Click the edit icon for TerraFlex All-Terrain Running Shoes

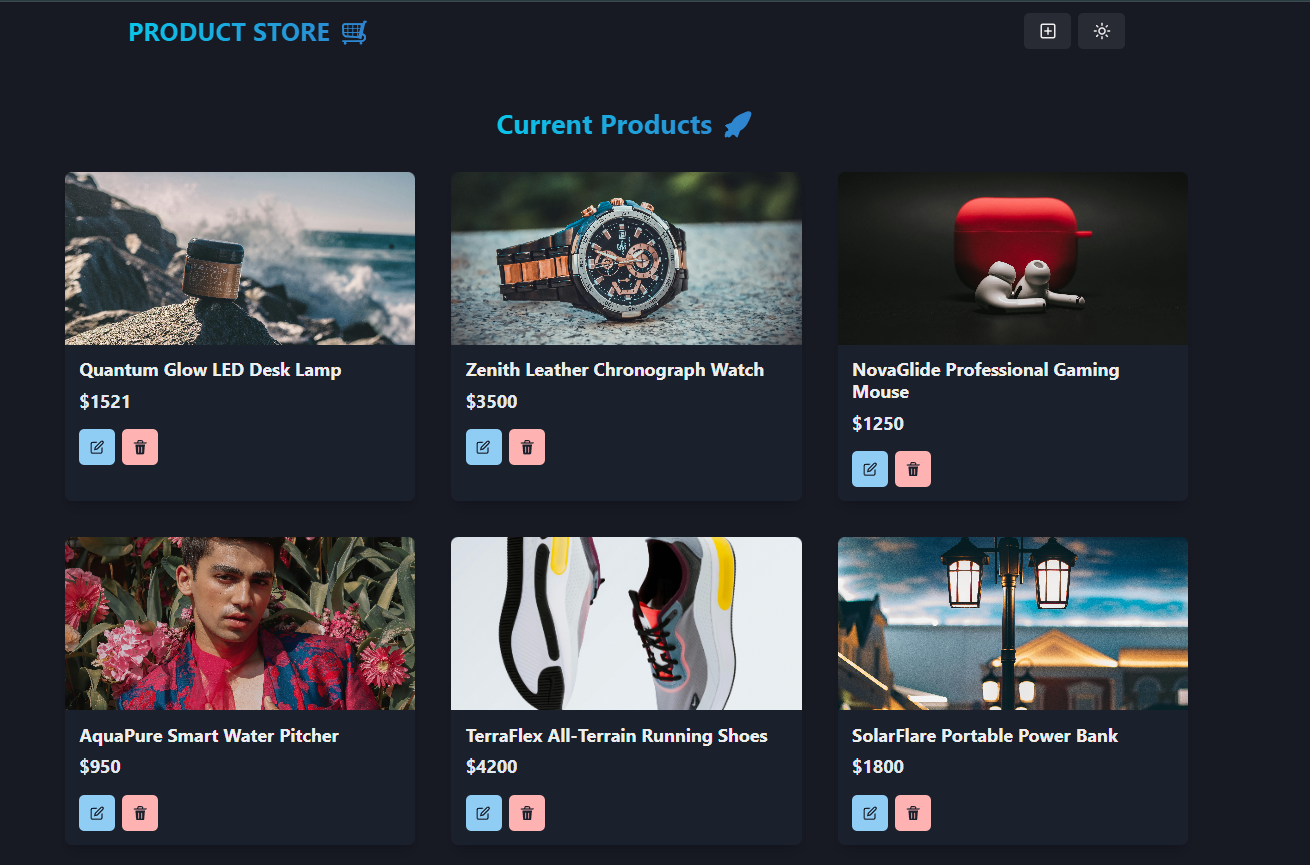coord(484,813)
